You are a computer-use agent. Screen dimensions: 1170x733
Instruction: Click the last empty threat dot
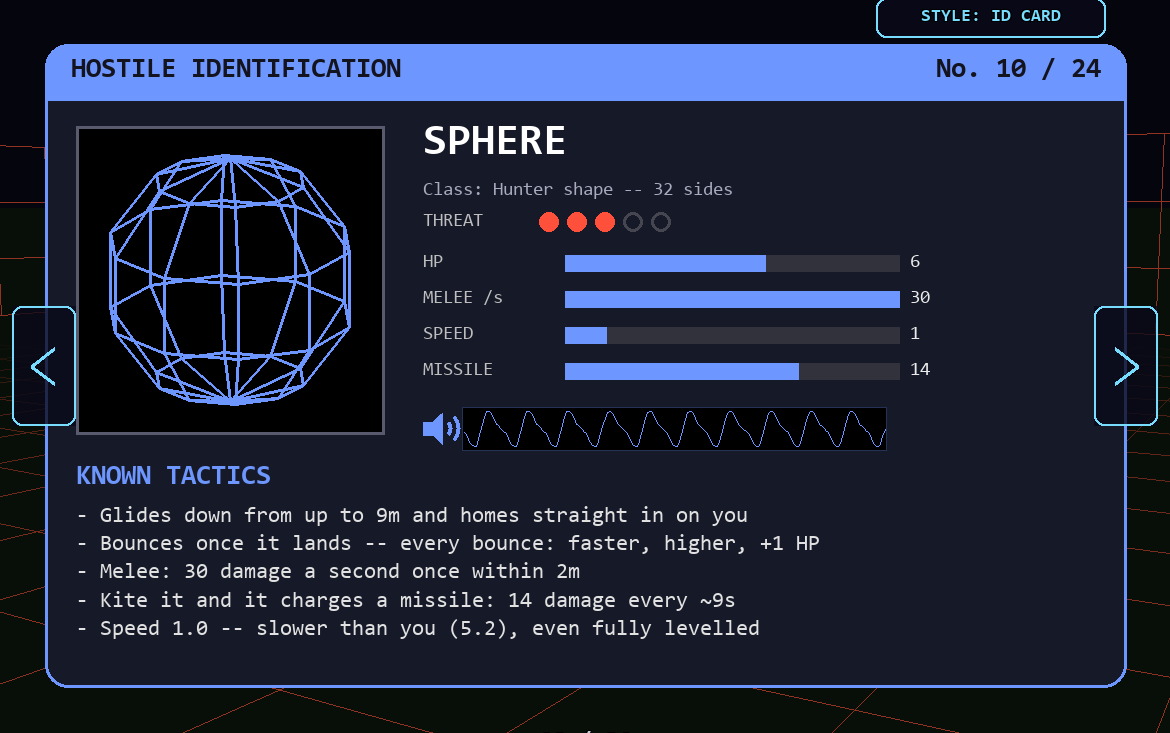660,222
